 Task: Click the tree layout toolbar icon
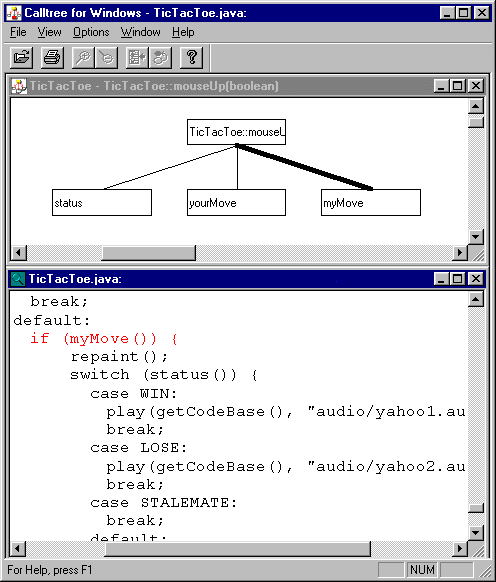[x=137, y=58]
